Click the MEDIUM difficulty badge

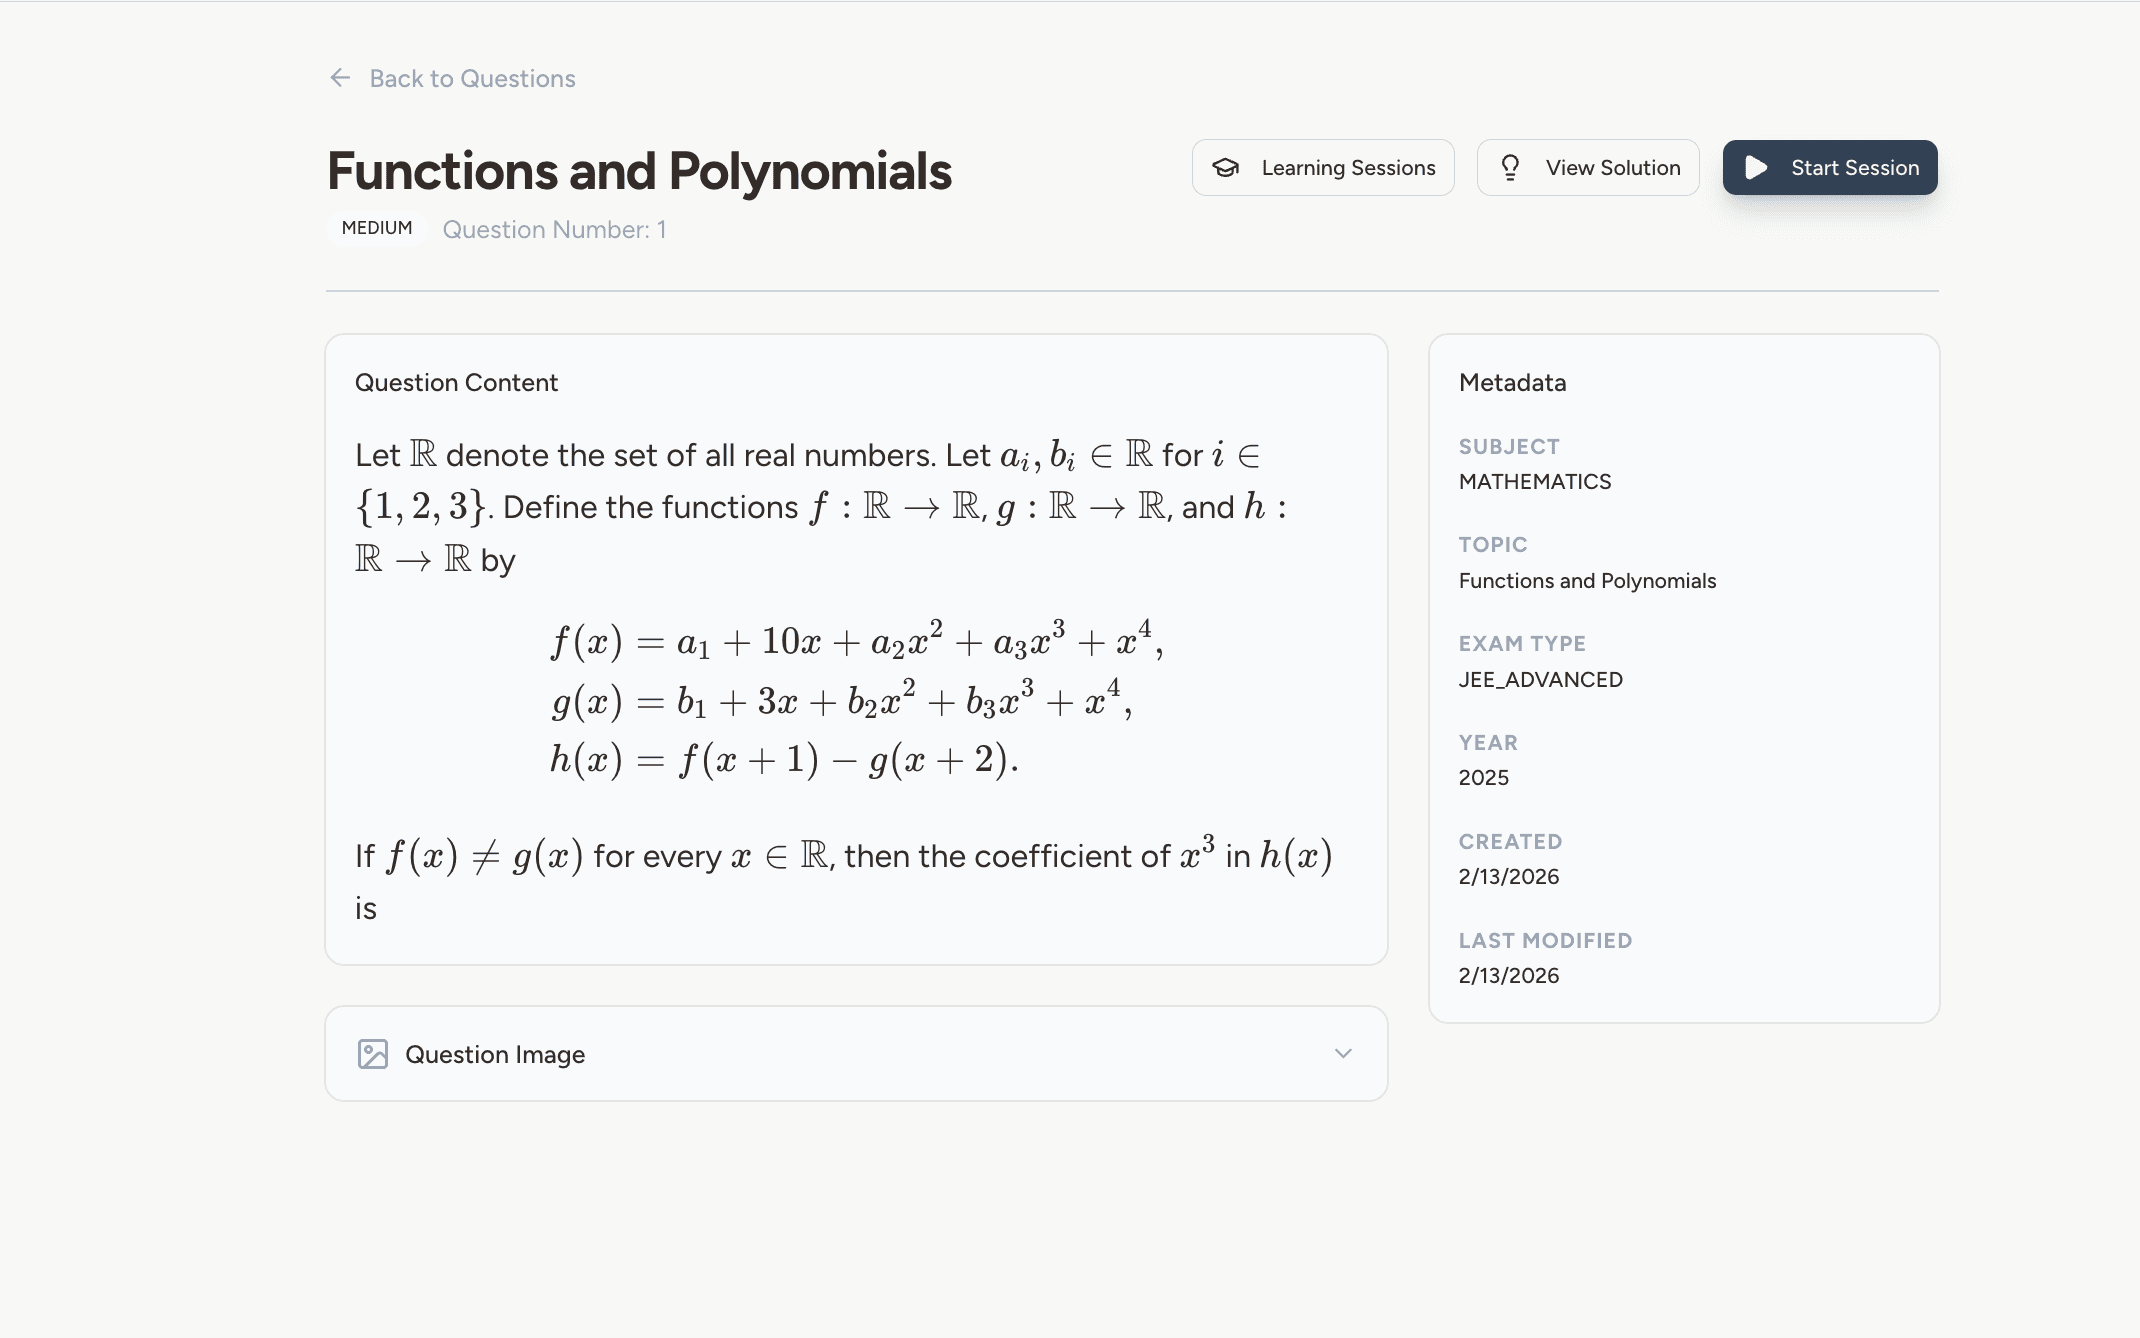click(x=376, y=228)
